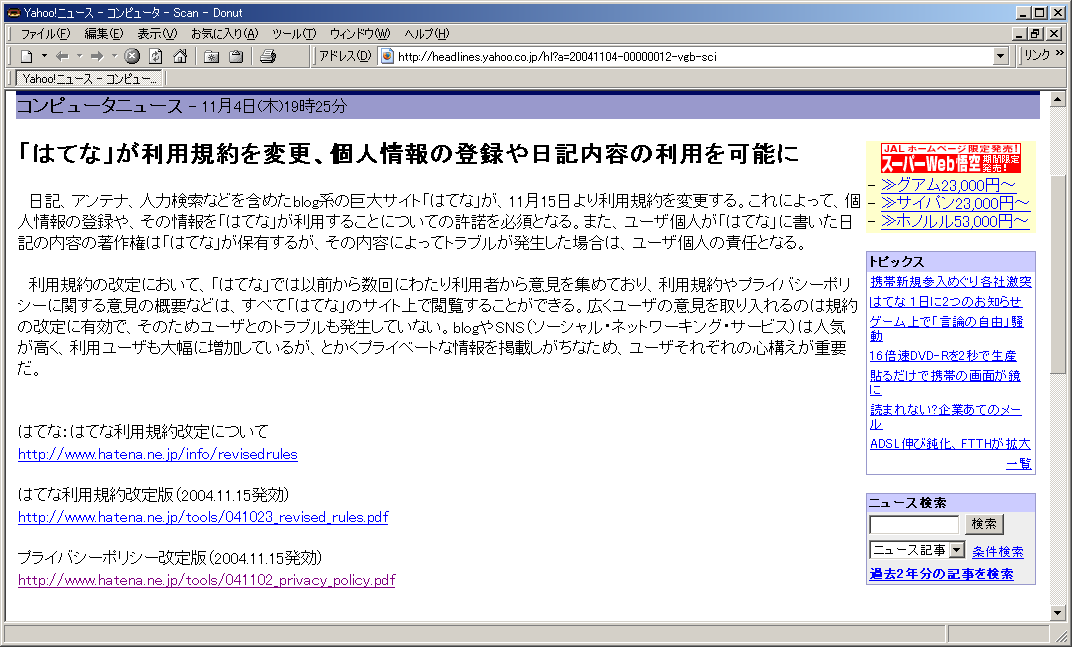Open the 041023_revised_rules.pdf link
The image size is (1072, 647).
click(x=203, y=517)
